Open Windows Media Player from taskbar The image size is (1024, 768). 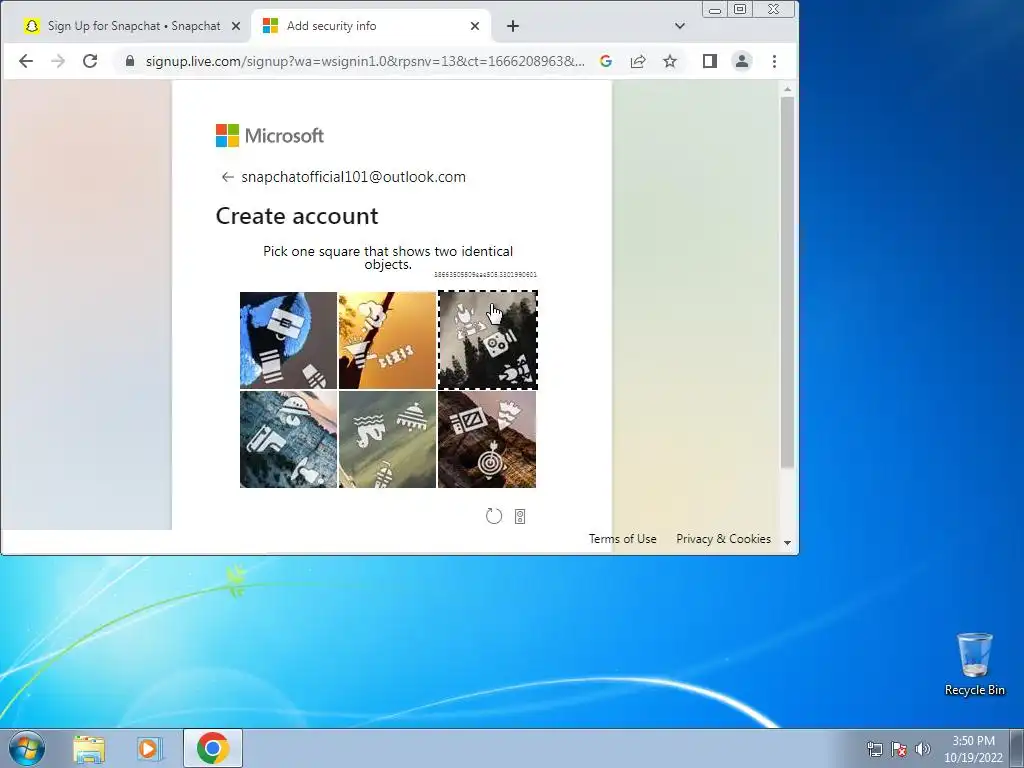(150, 749)
